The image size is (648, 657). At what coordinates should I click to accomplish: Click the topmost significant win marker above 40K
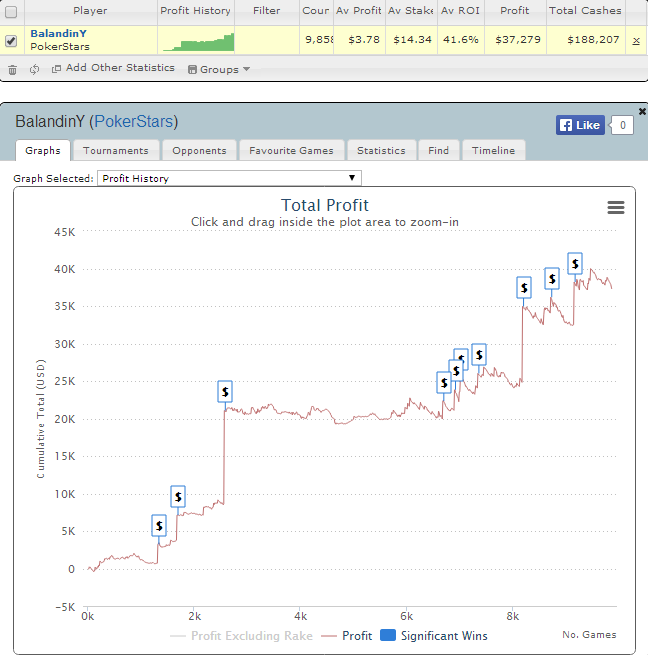tap(575, 264)
